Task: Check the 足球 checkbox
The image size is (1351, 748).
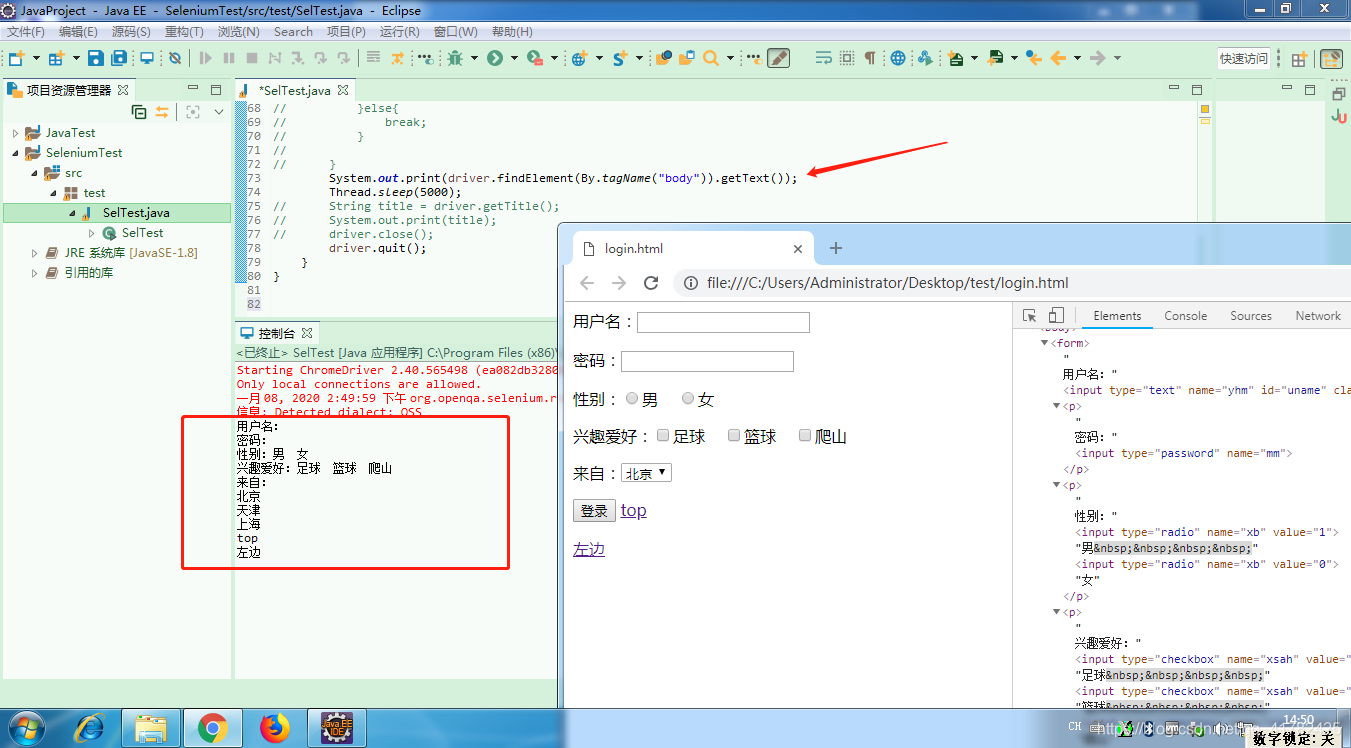Action: pos(663,435)
